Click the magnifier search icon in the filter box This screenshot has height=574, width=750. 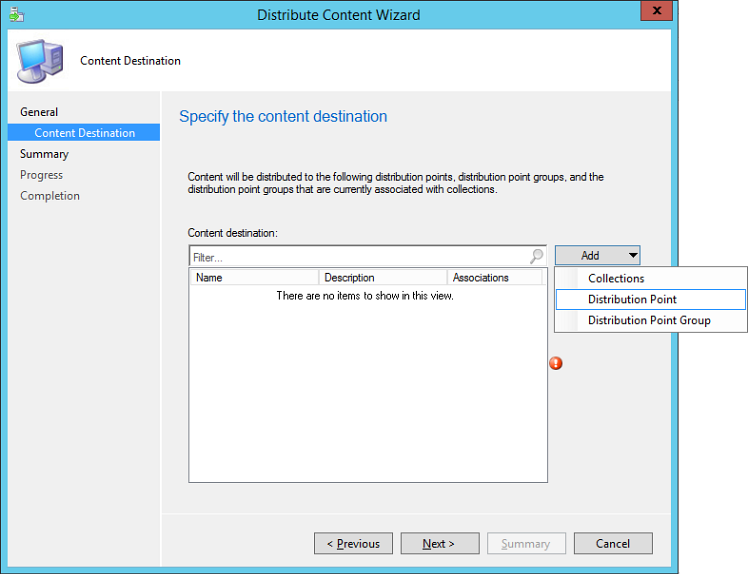point(537,257)
